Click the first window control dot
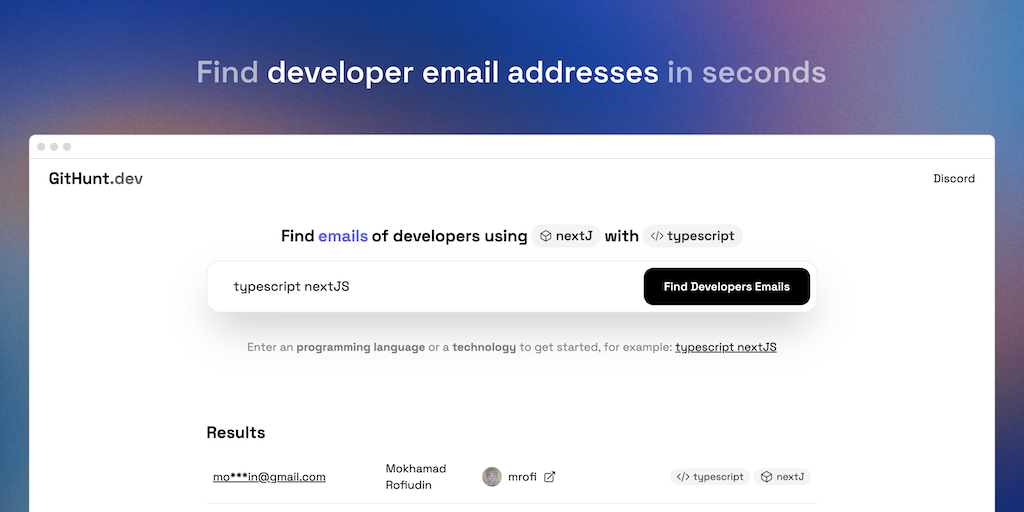 (x=41, y=147)
